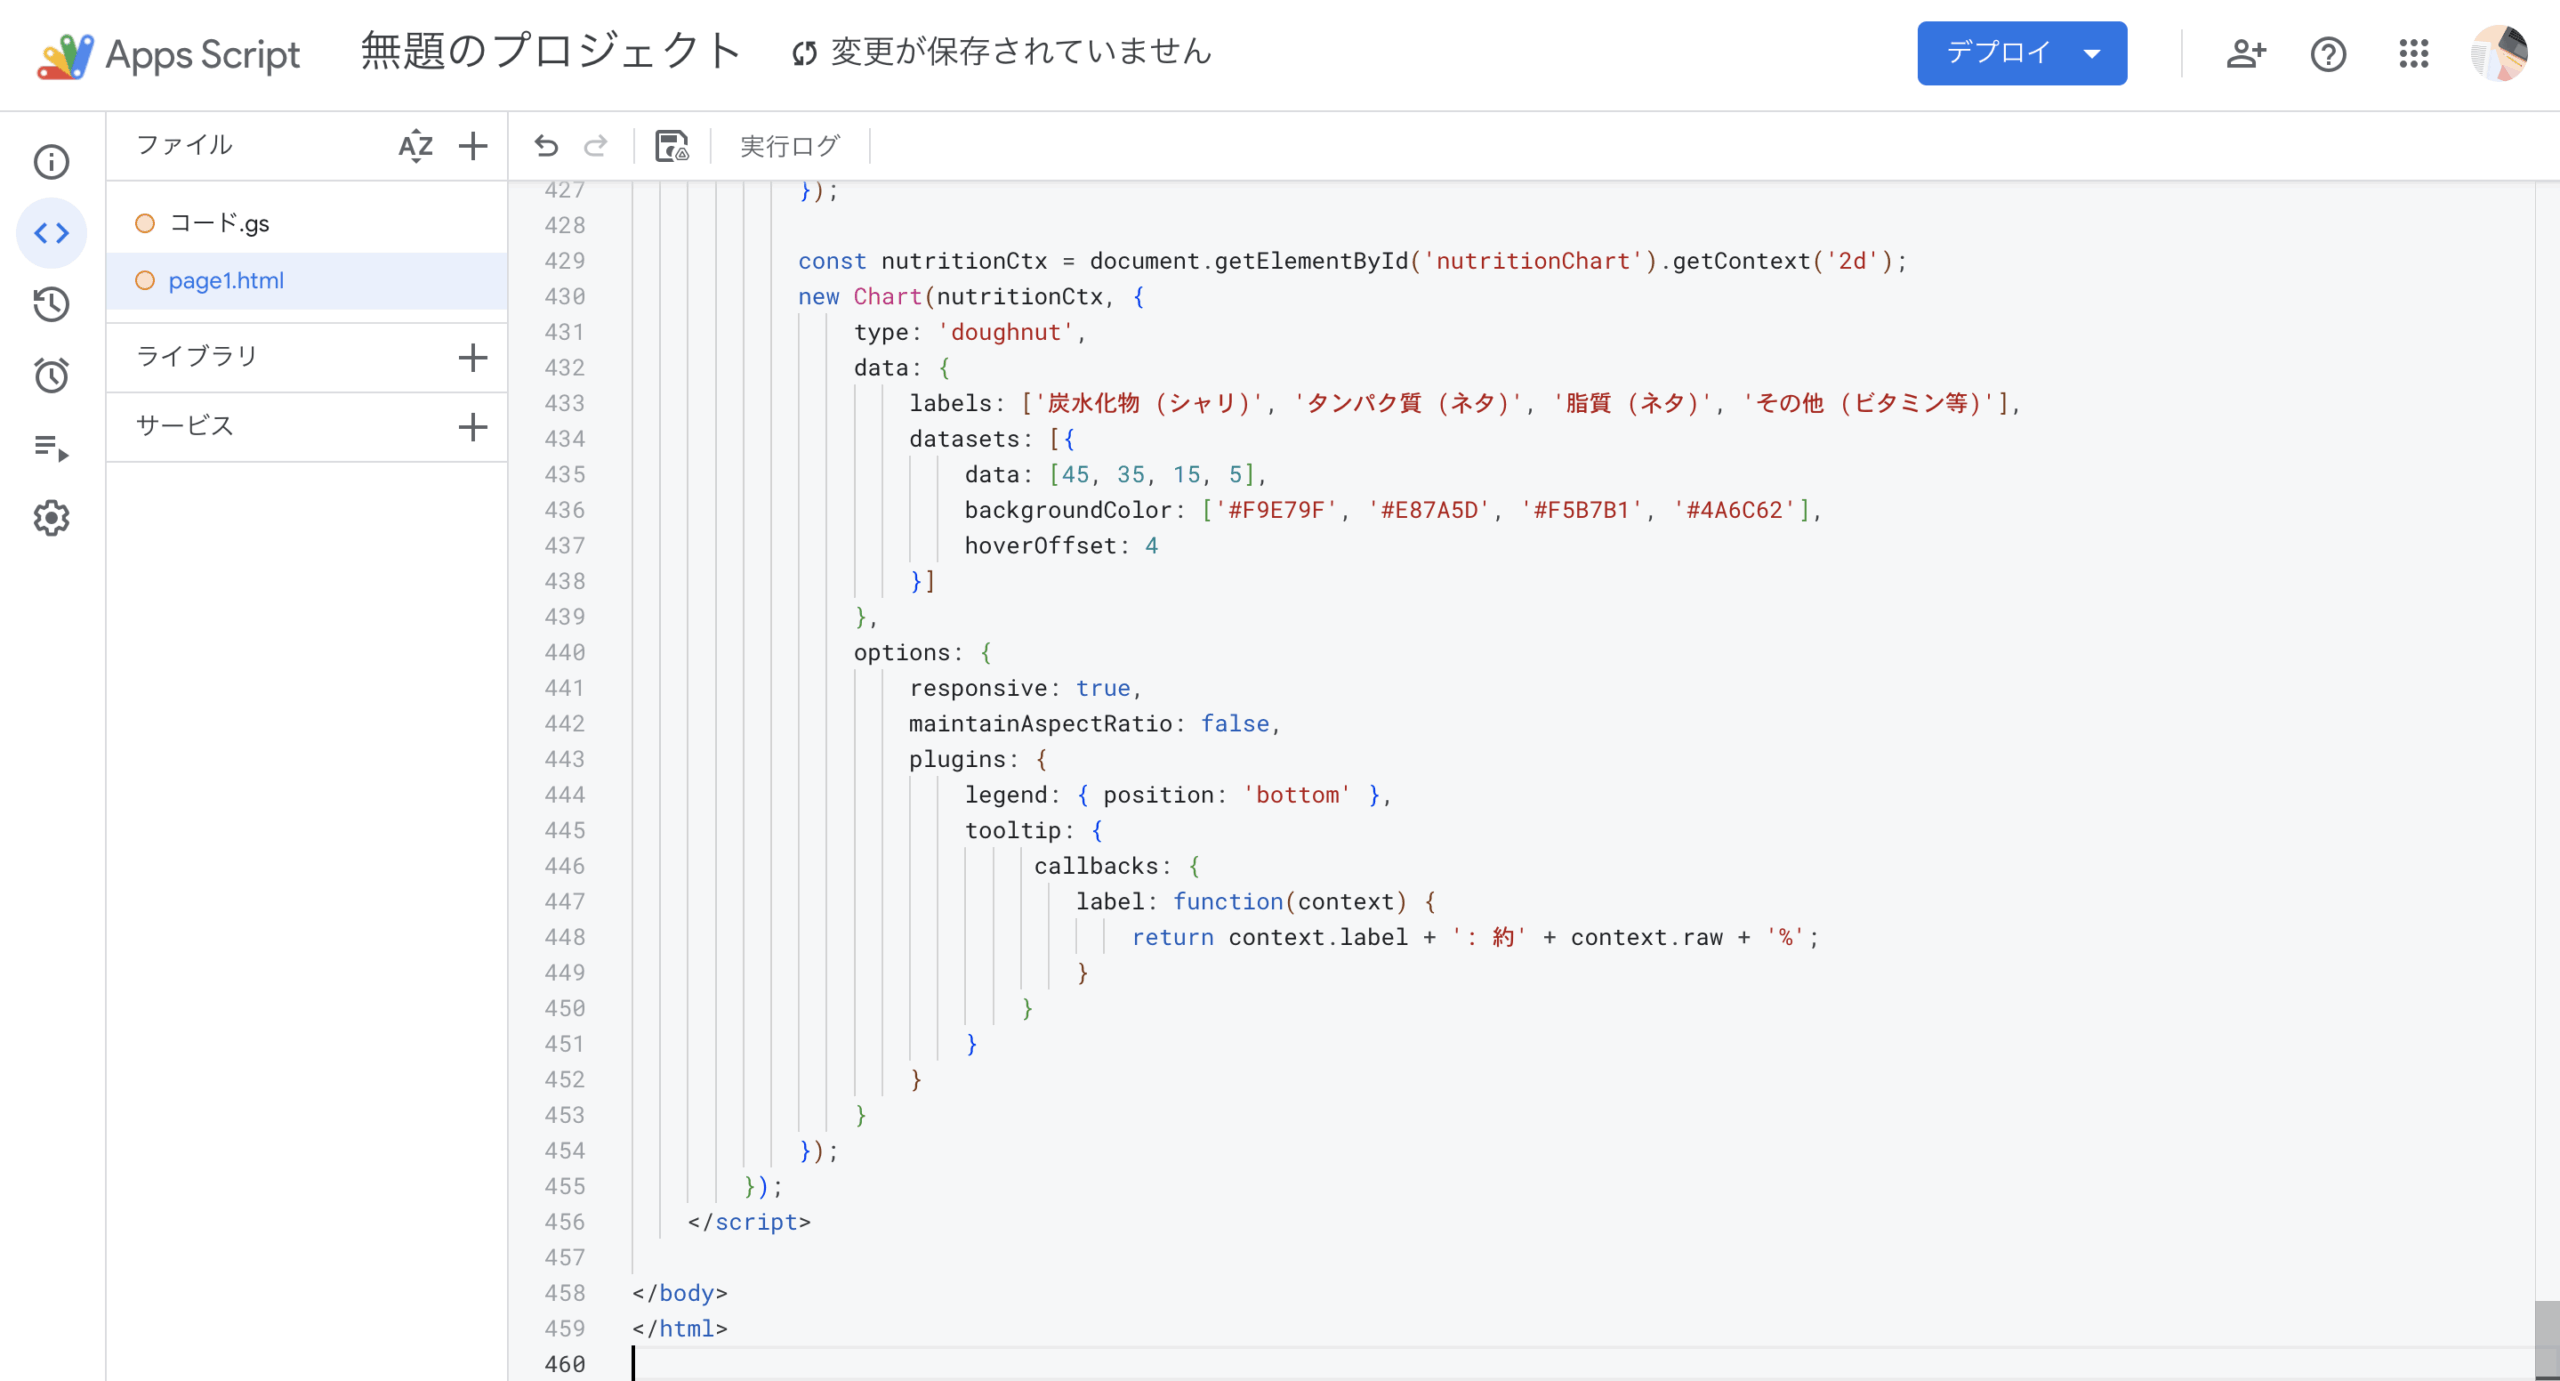Click the '#F9E79F' color value

[x=1276, y=510]
